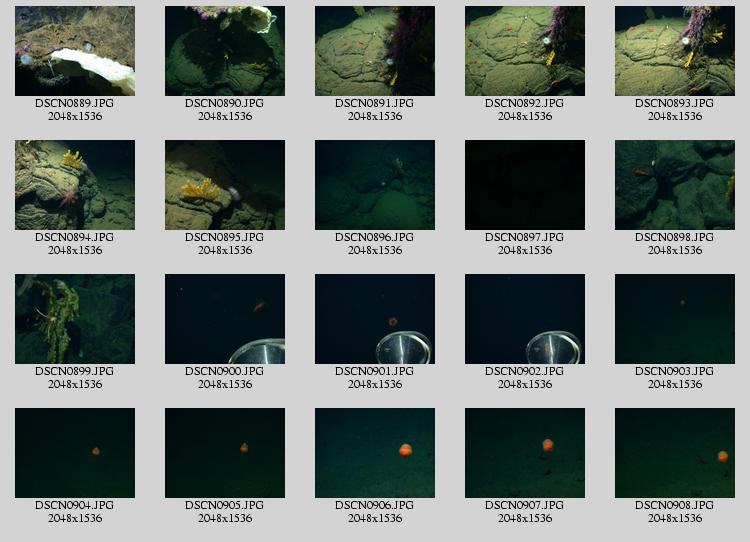Open the nearly black DSCN0897.JPG thumbnail
The height and width of the screenshot is (542, 750).
click(x=525, y=185)
